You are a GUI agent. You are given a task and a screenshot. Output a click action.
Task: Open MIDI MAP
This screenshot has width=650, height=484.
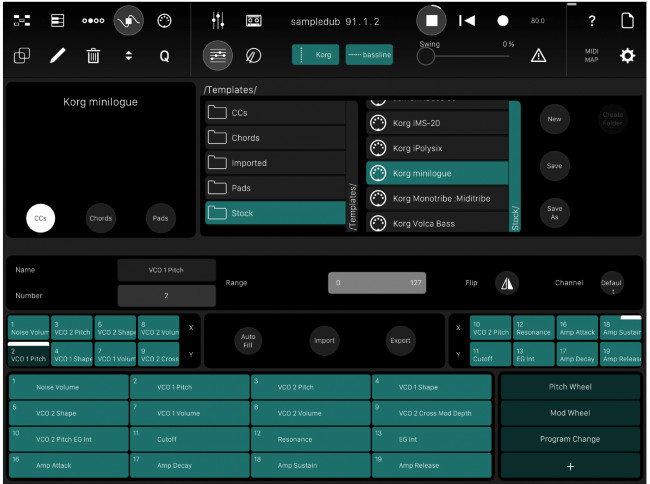[592, 55]
